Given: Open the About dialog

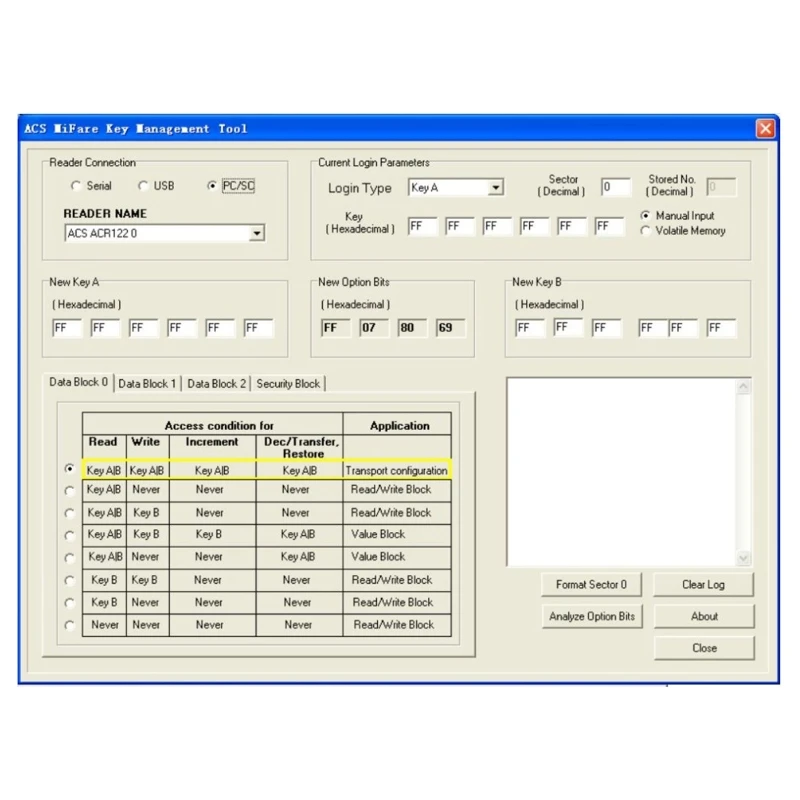Looking at the screenshot, I should [704, 616].
